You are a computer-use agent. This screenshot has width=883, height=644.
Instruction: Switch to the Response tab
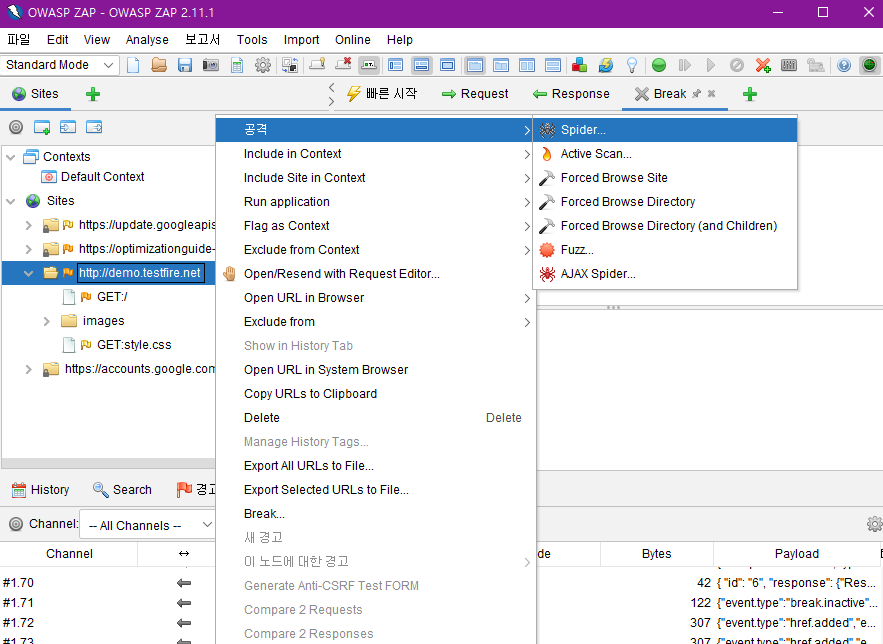(x=571, y=94)
